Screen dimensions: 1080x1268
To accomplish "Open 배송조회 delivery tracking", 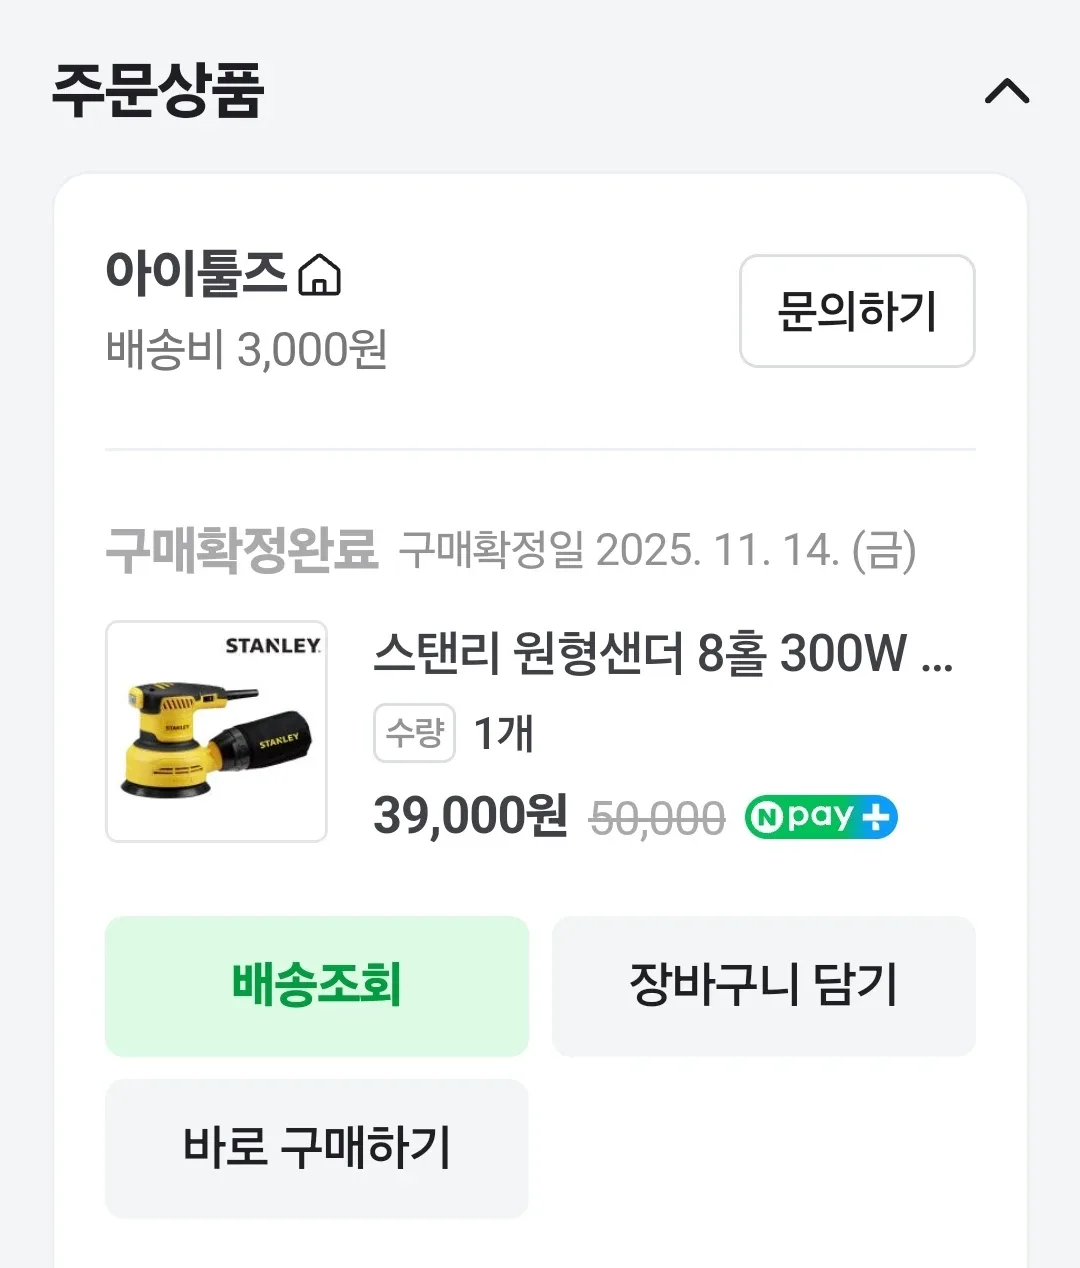I will click(x=316, y=986).
